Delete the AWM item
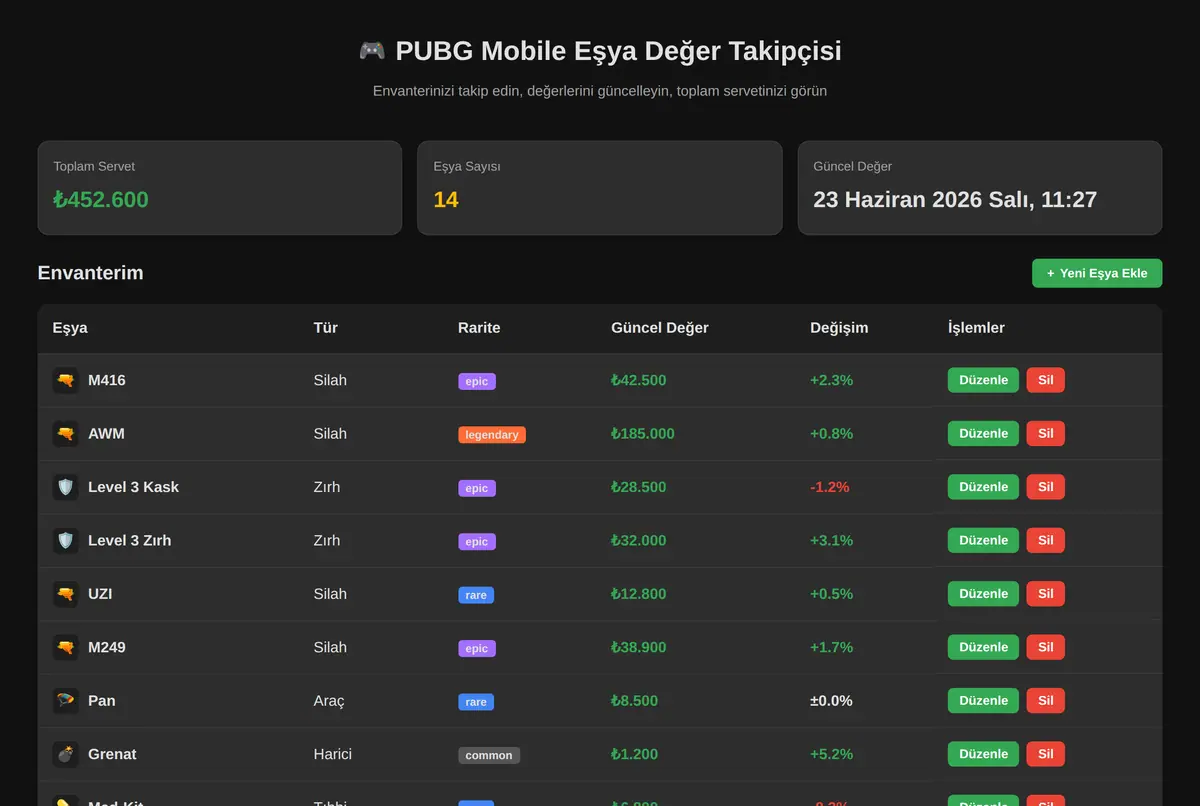Image resolution: width=1200 pixels, height=806 pixels. [x=1045, y=434]
